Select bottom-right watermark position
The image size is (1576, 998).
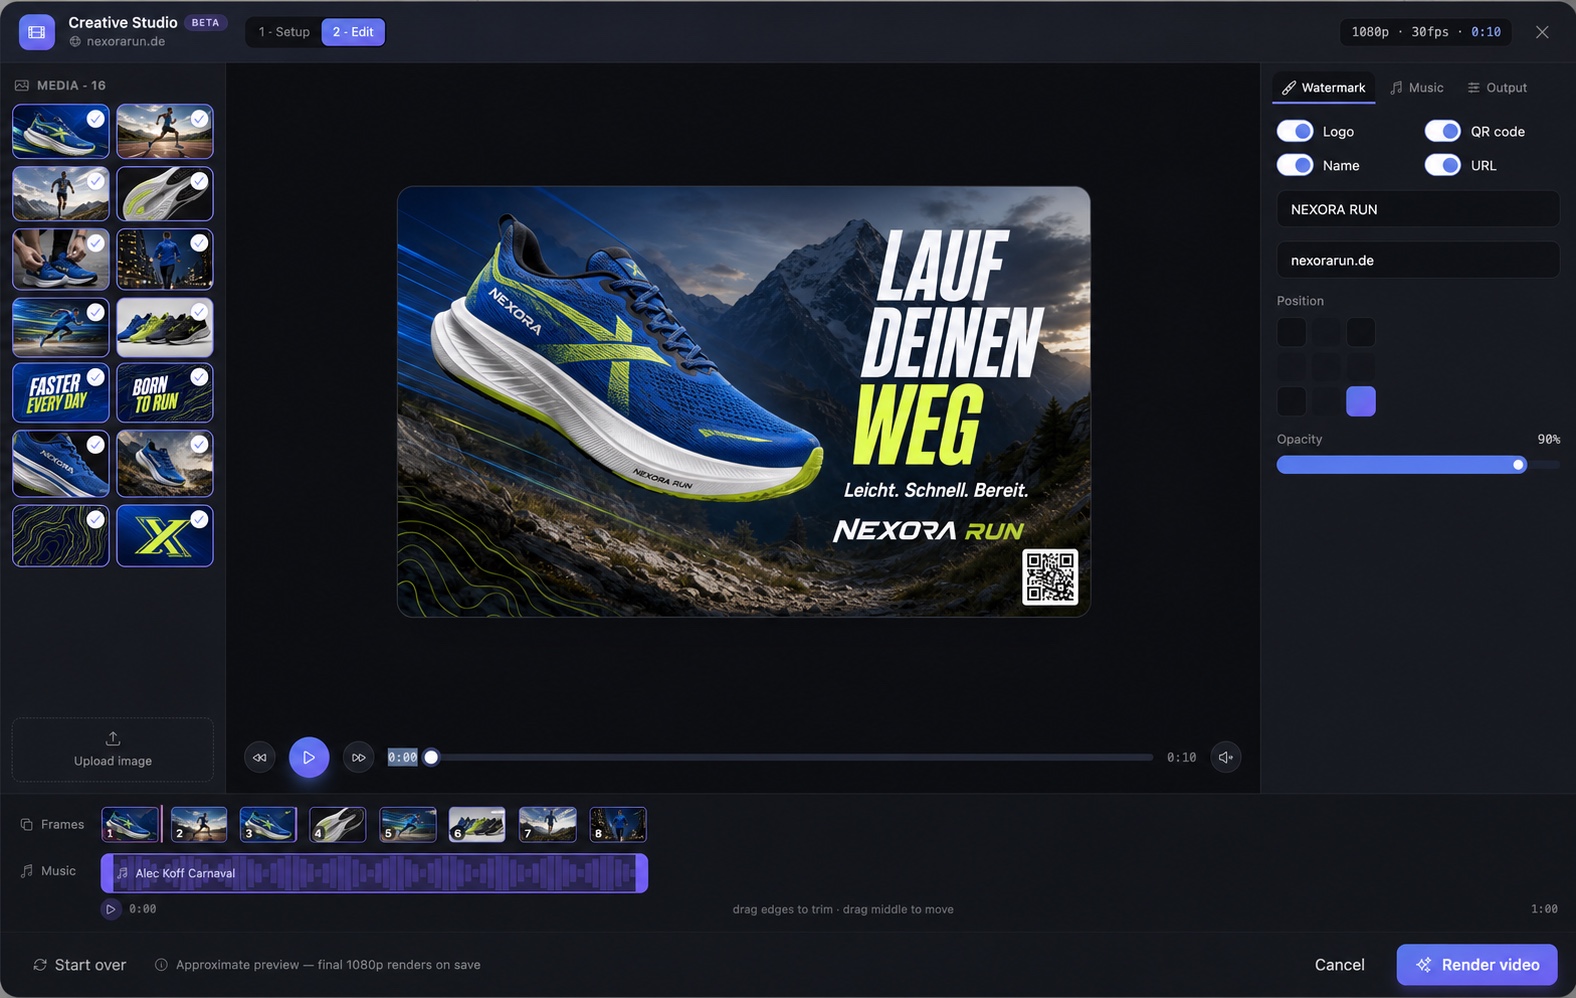(1361, 401)
